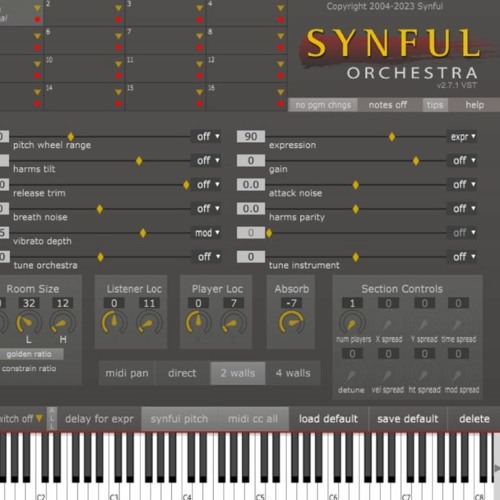
Task: Select the direct room mode
Action: pyautogui.click(x=182, y=373)
